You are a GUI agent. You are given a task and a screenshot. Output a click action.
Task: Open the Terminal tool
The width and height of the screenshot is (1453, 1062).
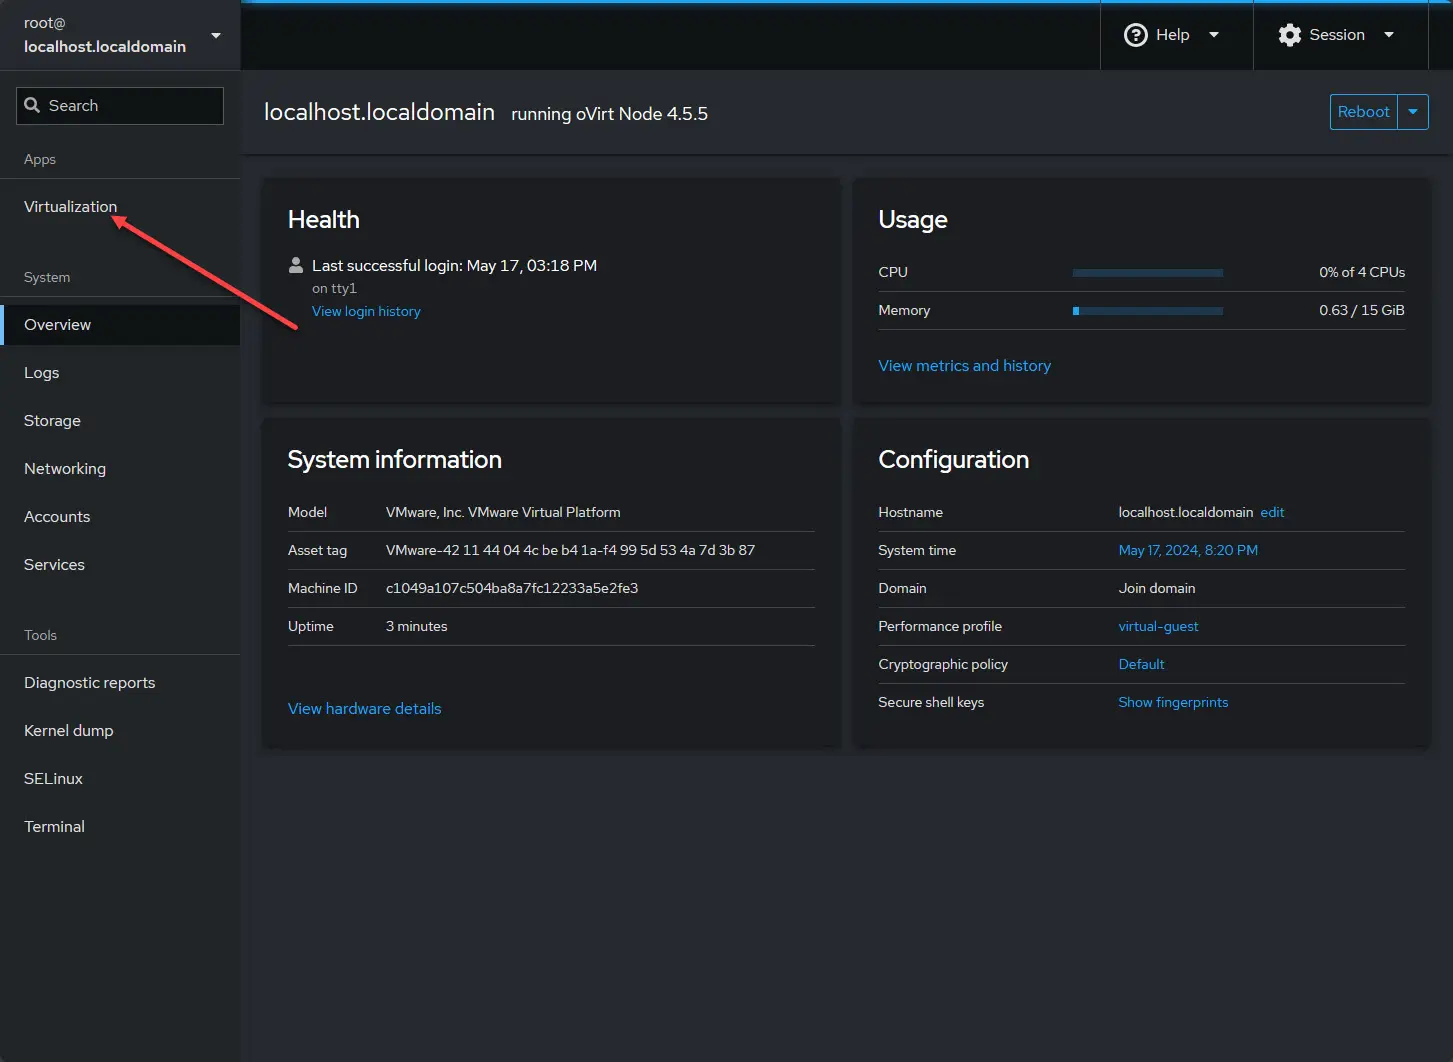coord(54,827)
